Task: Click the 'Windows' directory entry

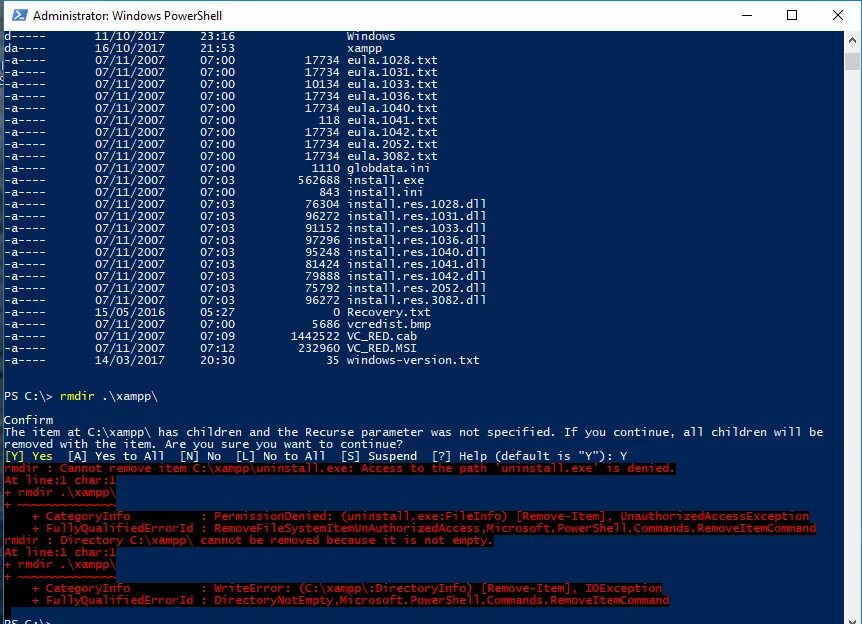Action: (x=371, y=36)
